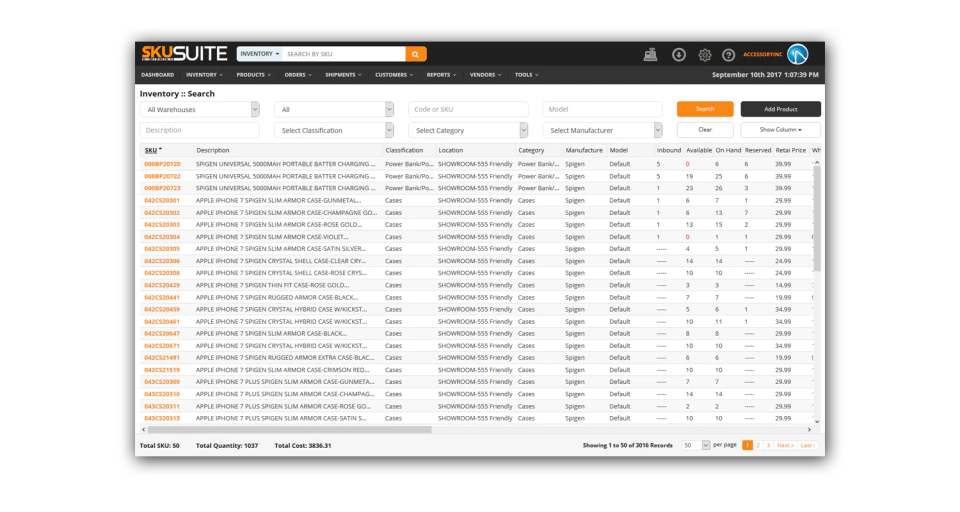
Task: Click the SKUSUITE logo
Action: 184,54
